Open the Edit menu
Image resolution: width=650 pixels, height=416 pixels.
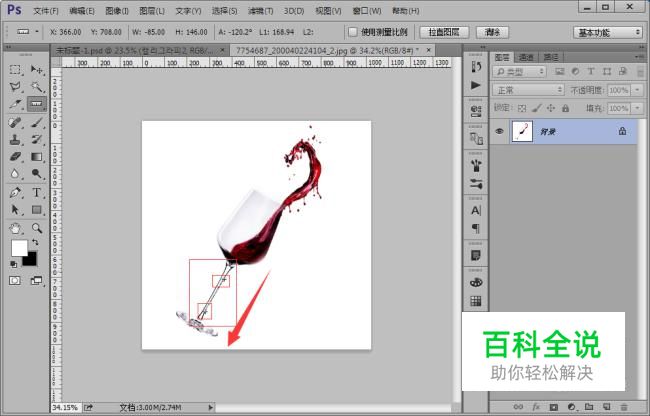click(82, 11)
